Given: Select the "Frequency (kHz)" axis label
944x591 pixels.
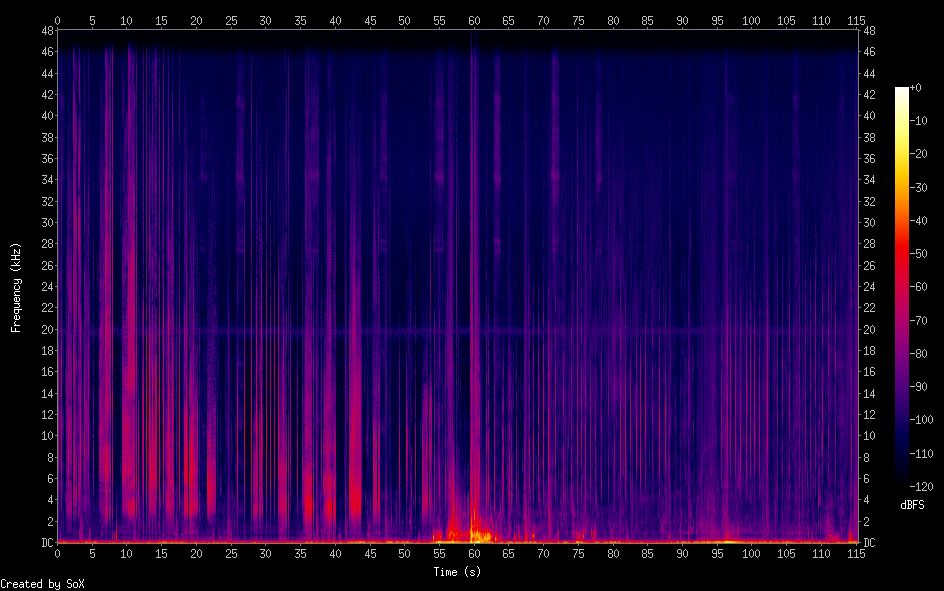Looking at the screenshot, I should (16, 287).
